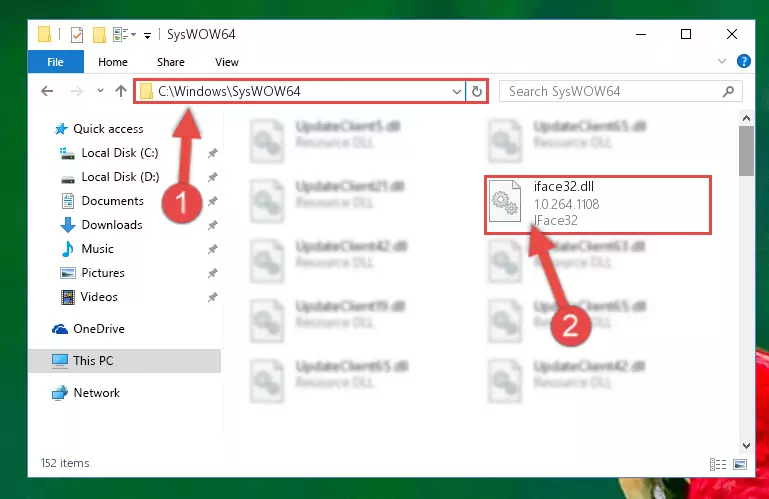Select This PC in the navigation pane
The width and height of the screenshot is (769, 499).
(x=125, y=361)
